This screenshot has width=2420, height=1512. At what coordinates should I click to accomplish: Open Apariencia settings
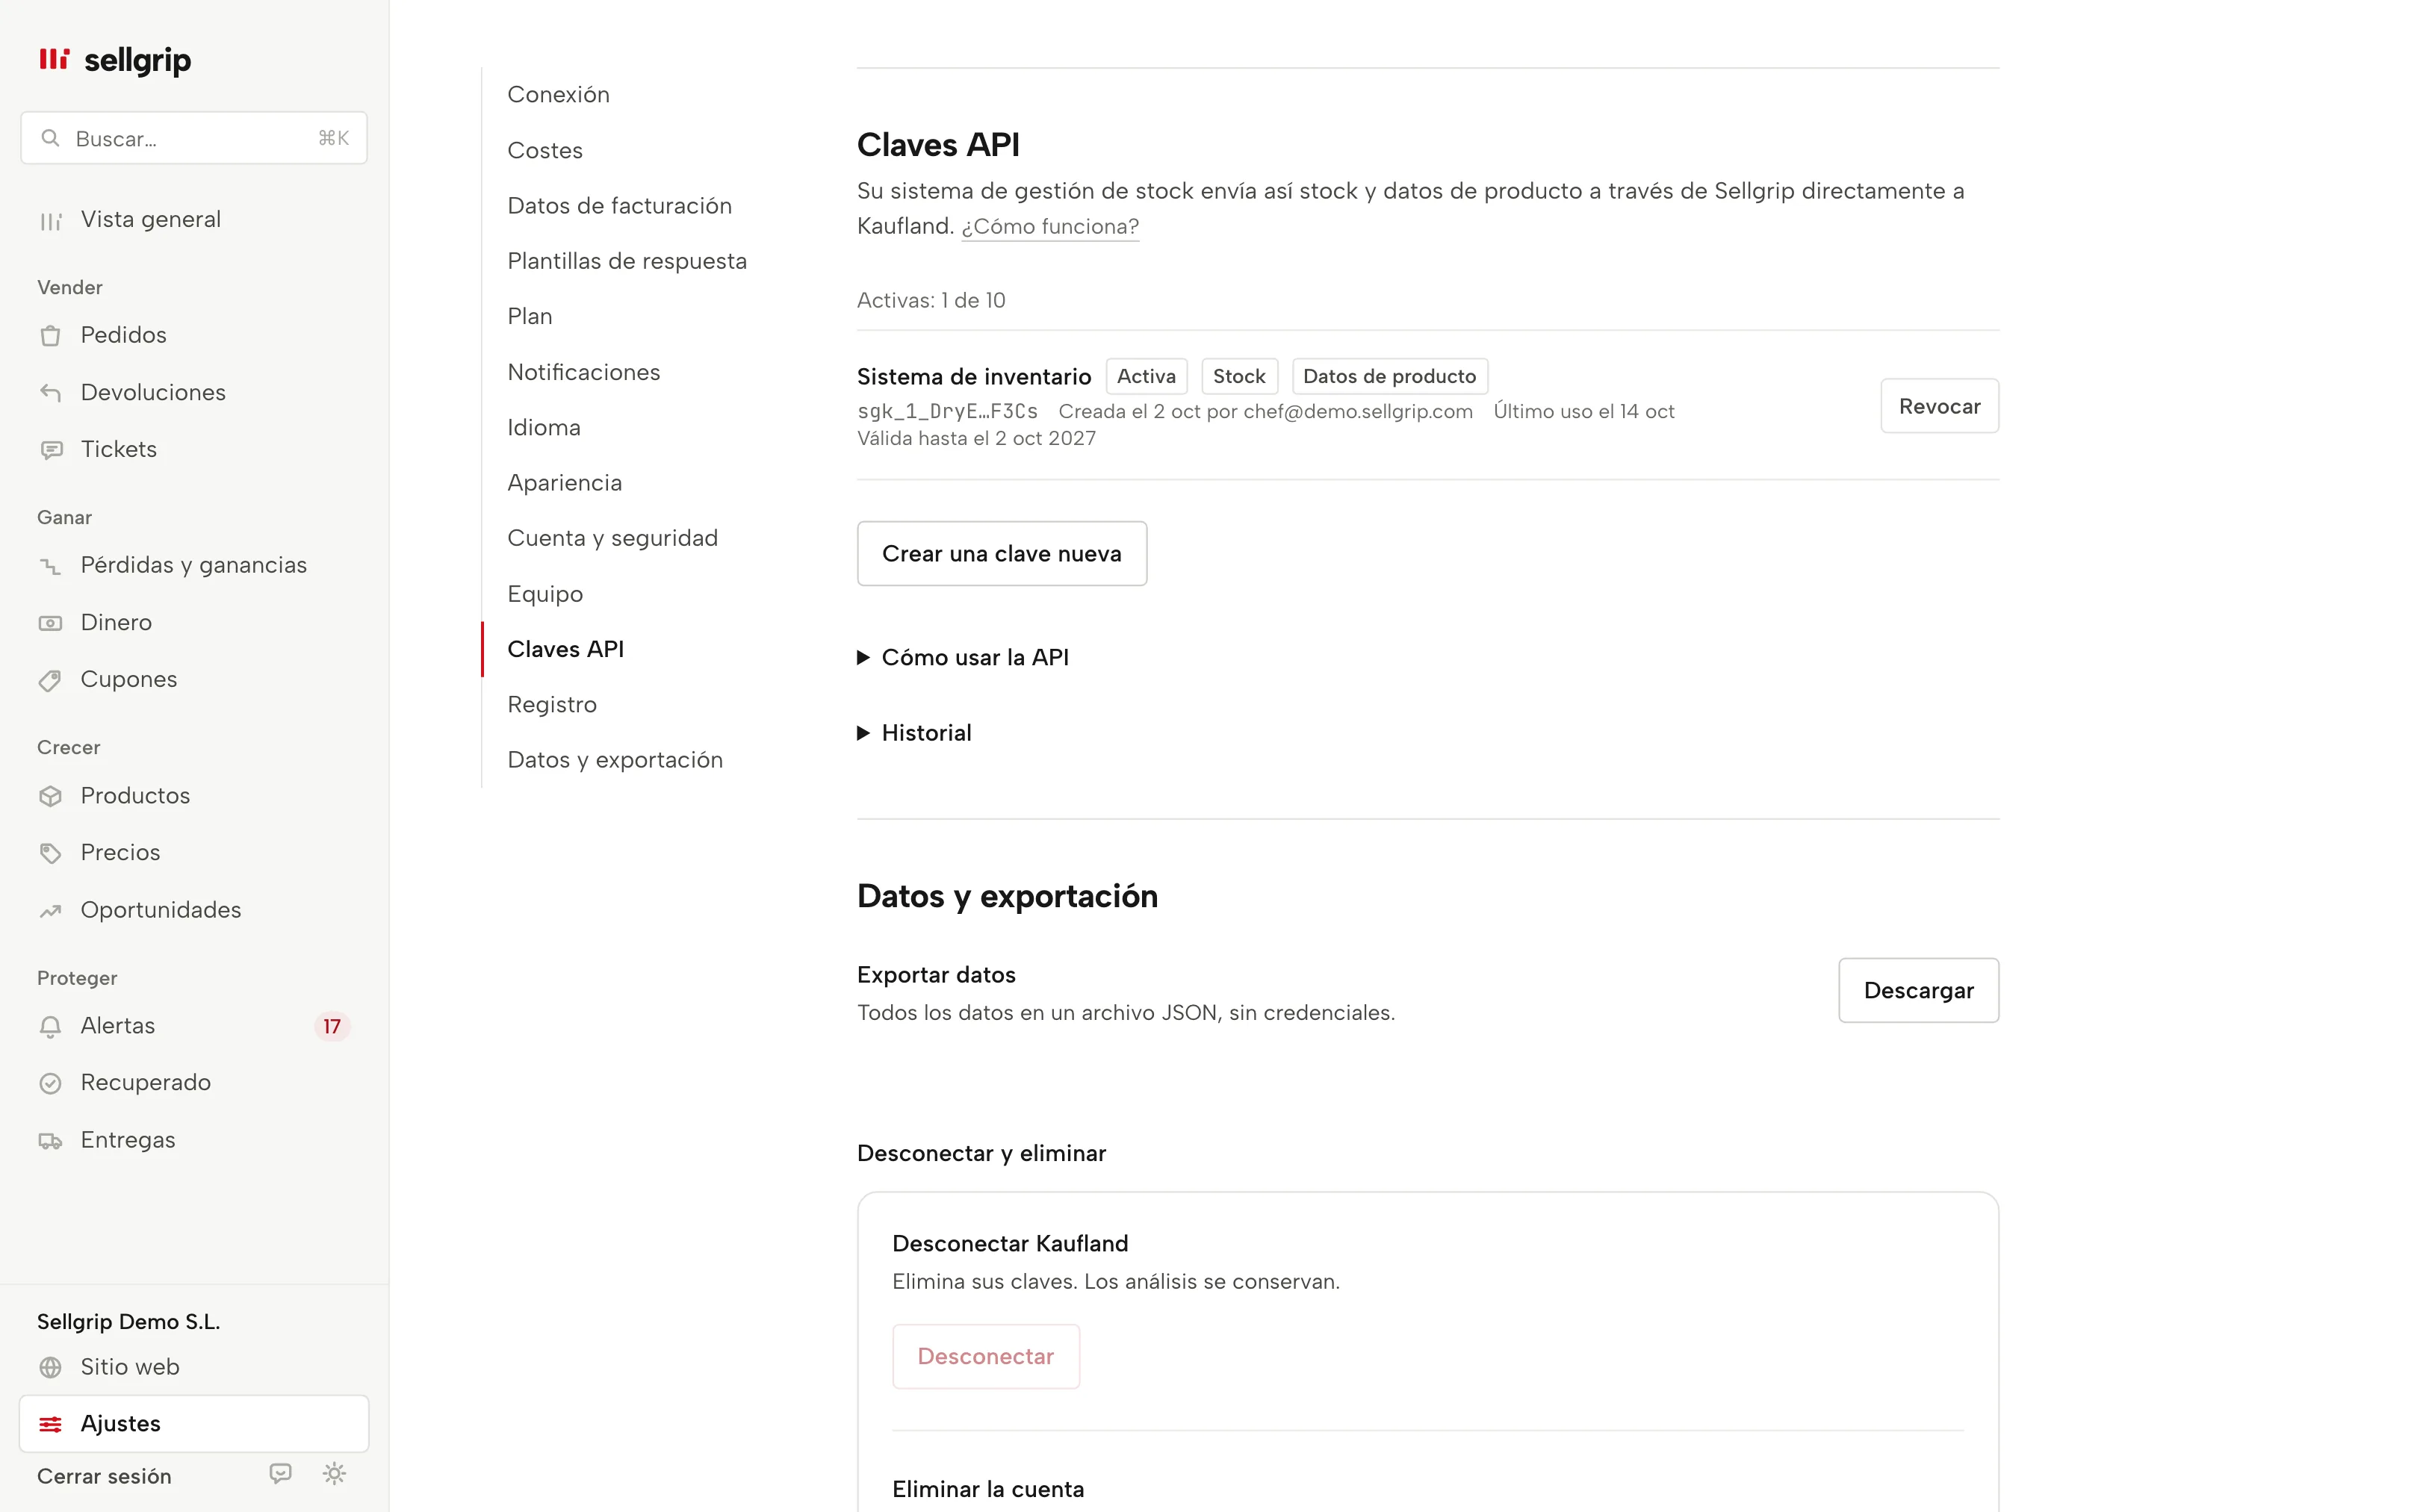tap(565, 483)
